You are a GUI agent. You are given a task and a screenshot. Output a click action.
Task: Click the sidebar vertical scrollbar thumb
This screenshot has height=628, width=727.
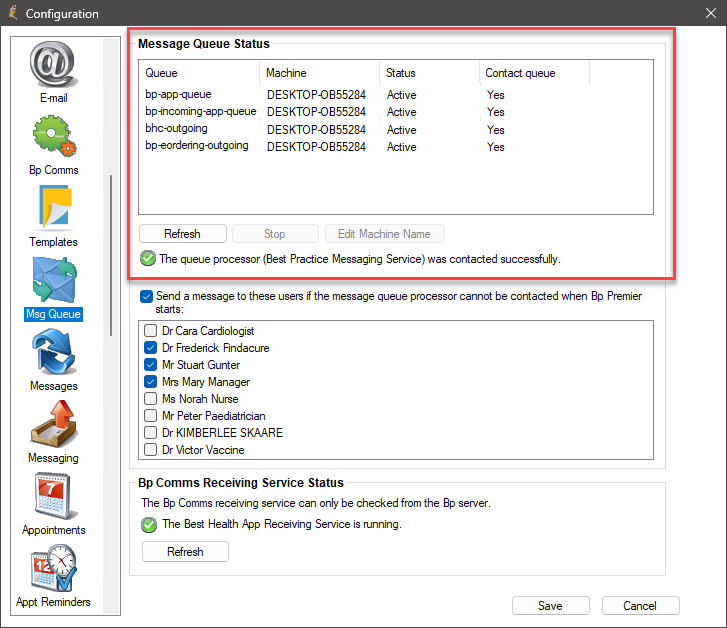[111, 255]
